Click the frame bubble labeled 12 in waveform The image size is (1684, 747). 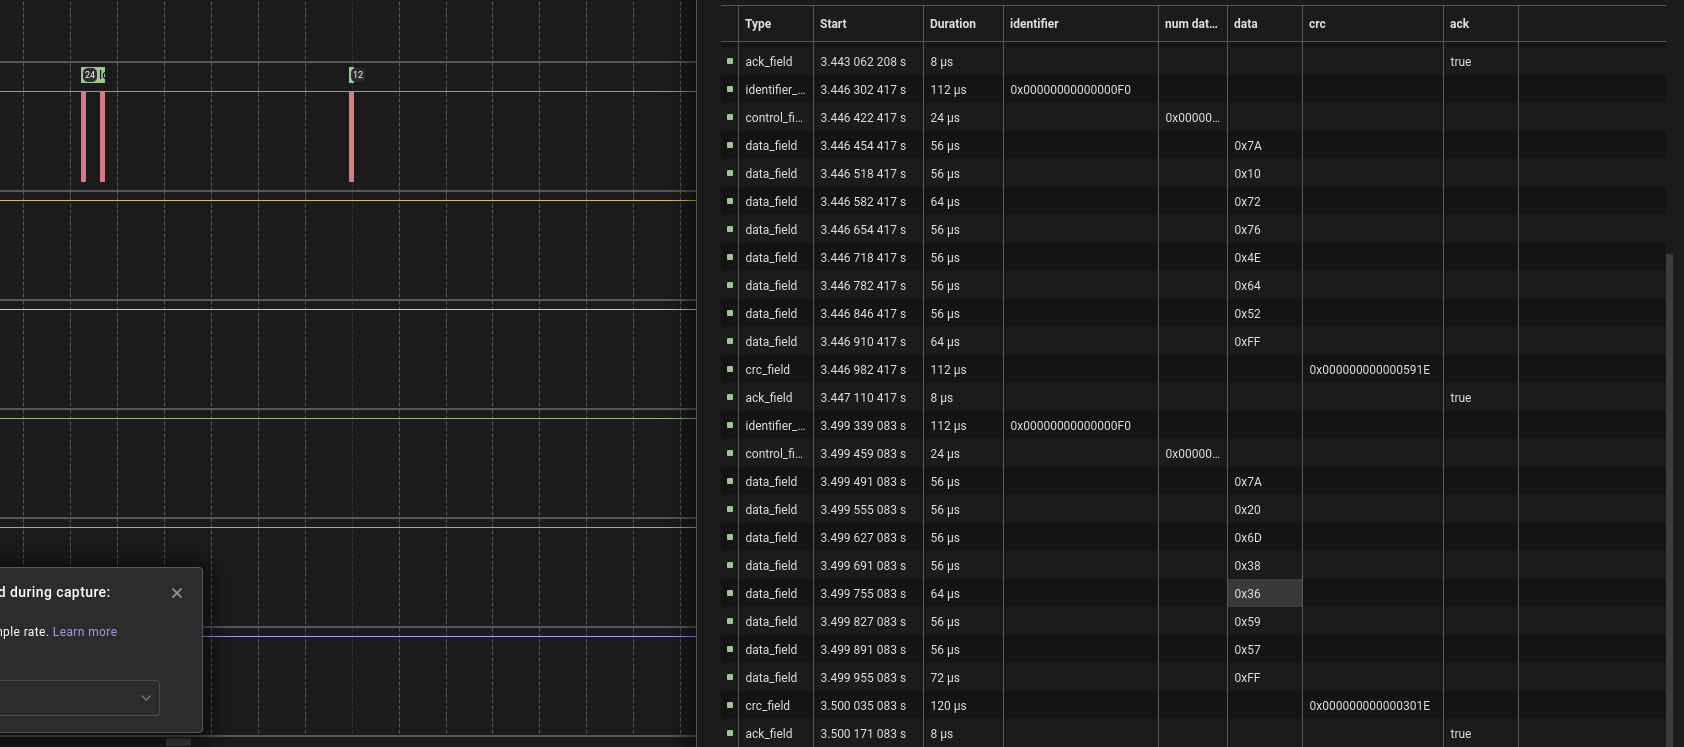357,75
